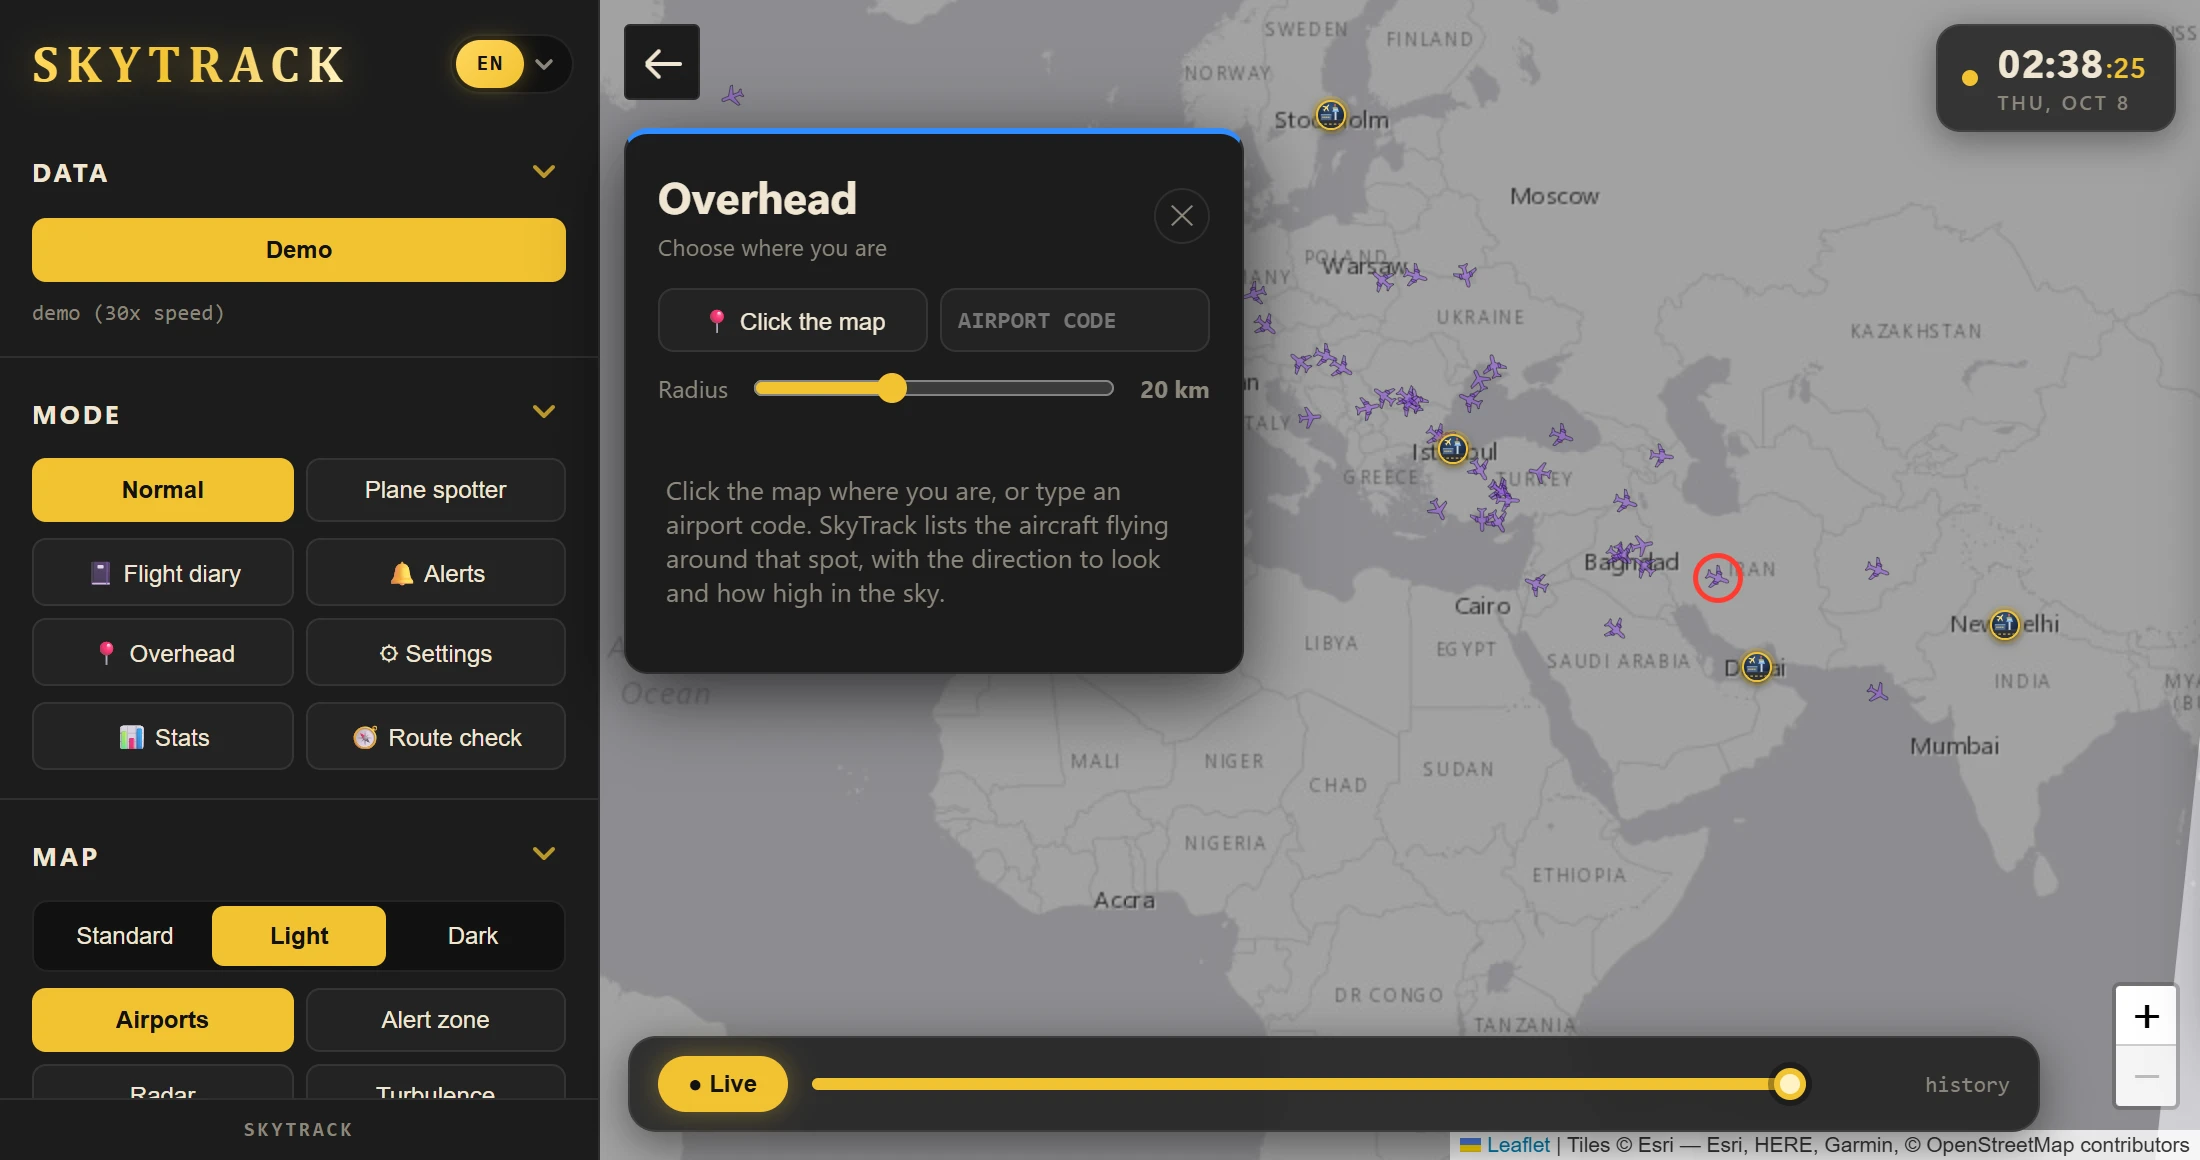The height and width of the screenshot is (1160, 2200).
Task: Click the Demo data button
Action: coord(299,250)
